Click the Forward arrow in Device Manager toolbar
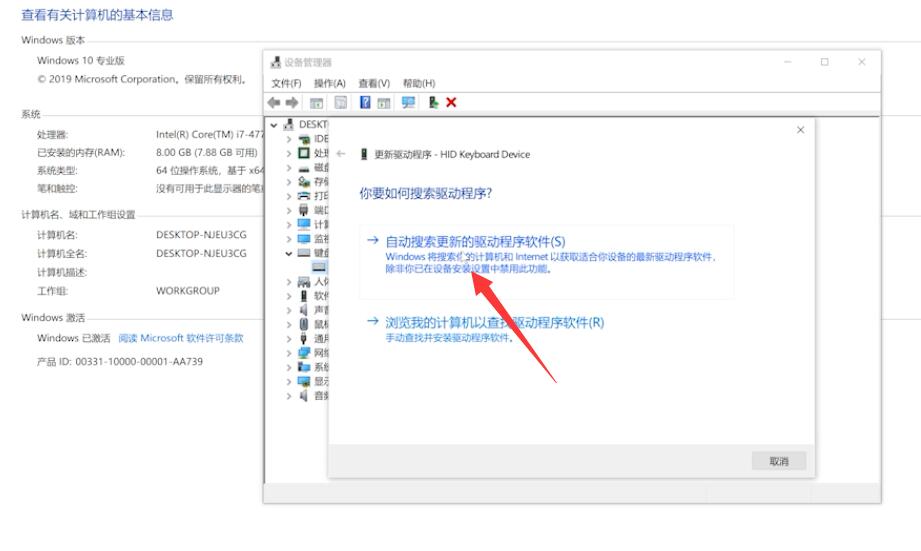The image size is (921, 551). (x=292, y=103)
